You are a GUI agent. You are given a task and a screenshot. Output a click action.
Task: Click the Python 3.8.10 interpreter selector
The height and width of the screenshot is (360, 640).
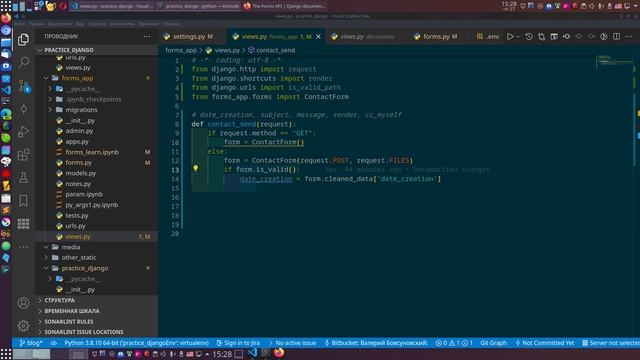(136, 343)
